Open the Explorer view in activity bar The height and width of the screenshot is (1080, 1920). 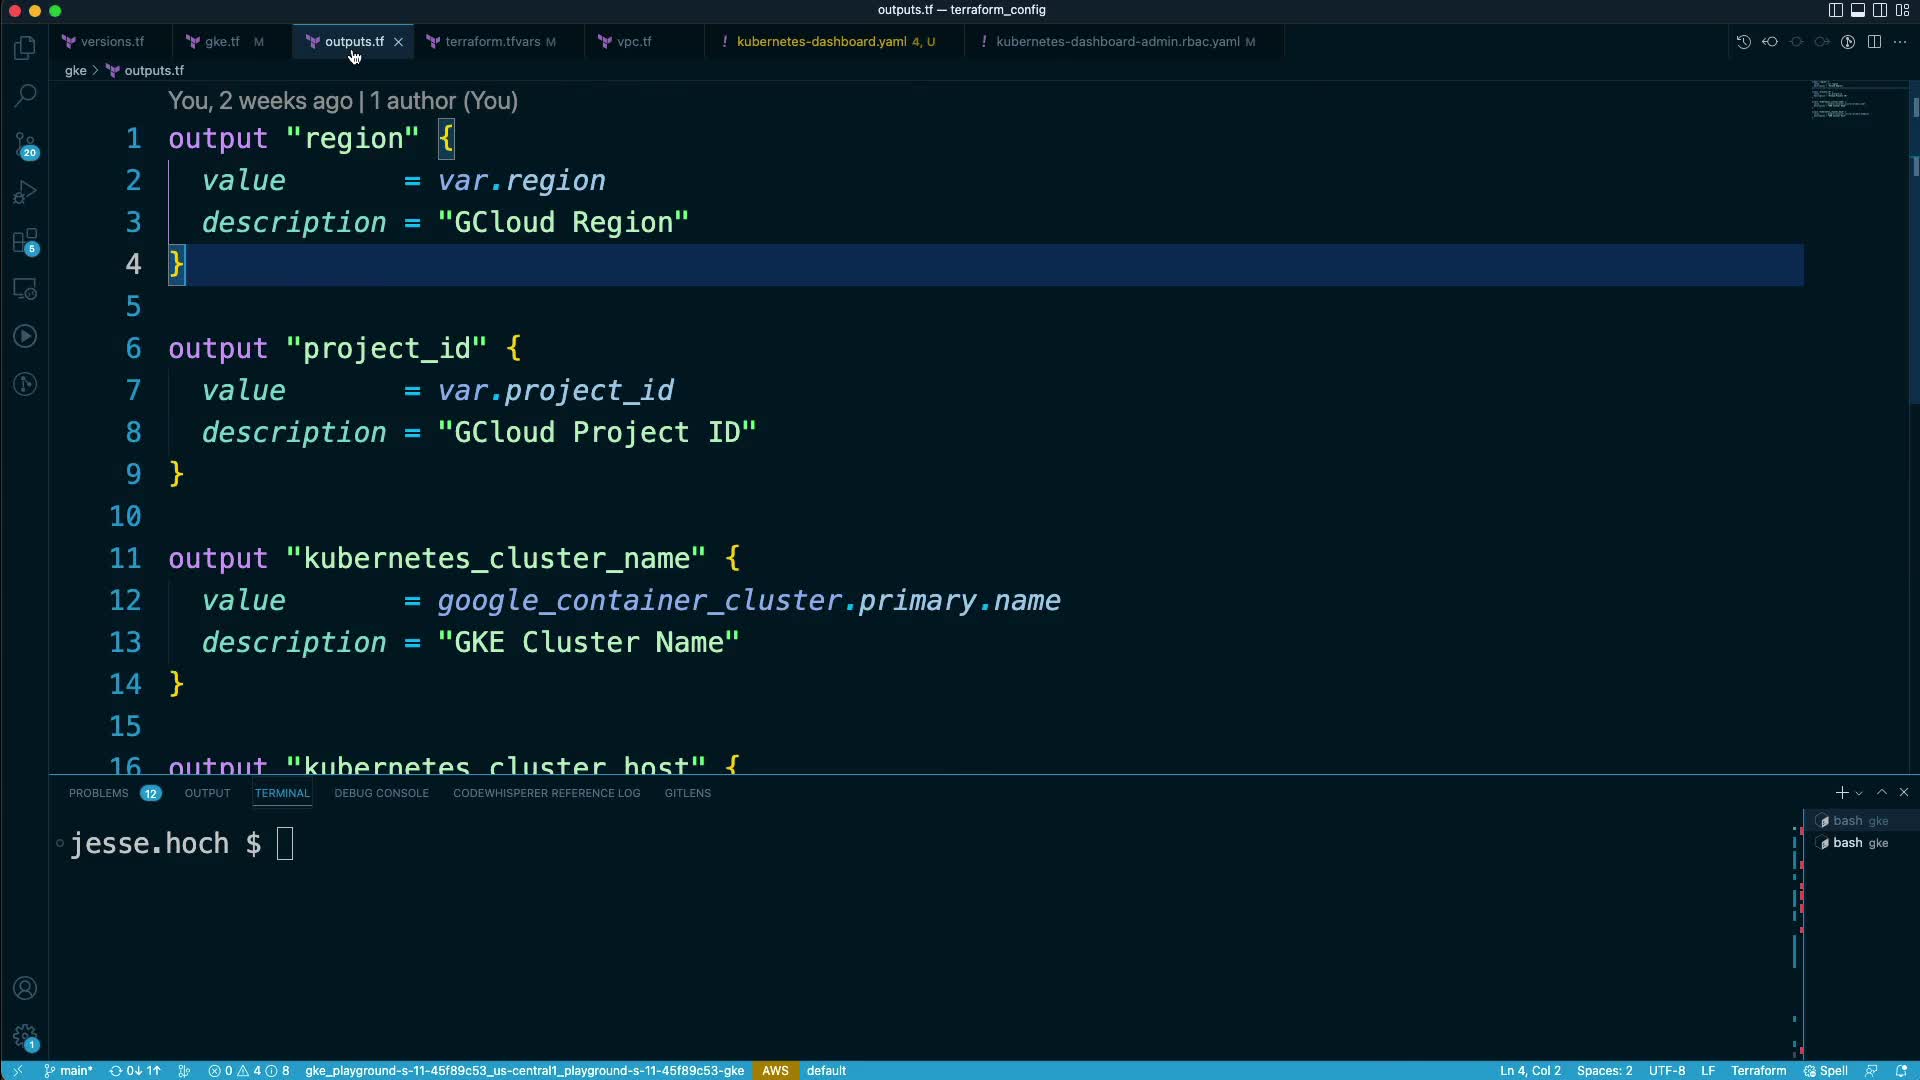[x=25, y=48]
